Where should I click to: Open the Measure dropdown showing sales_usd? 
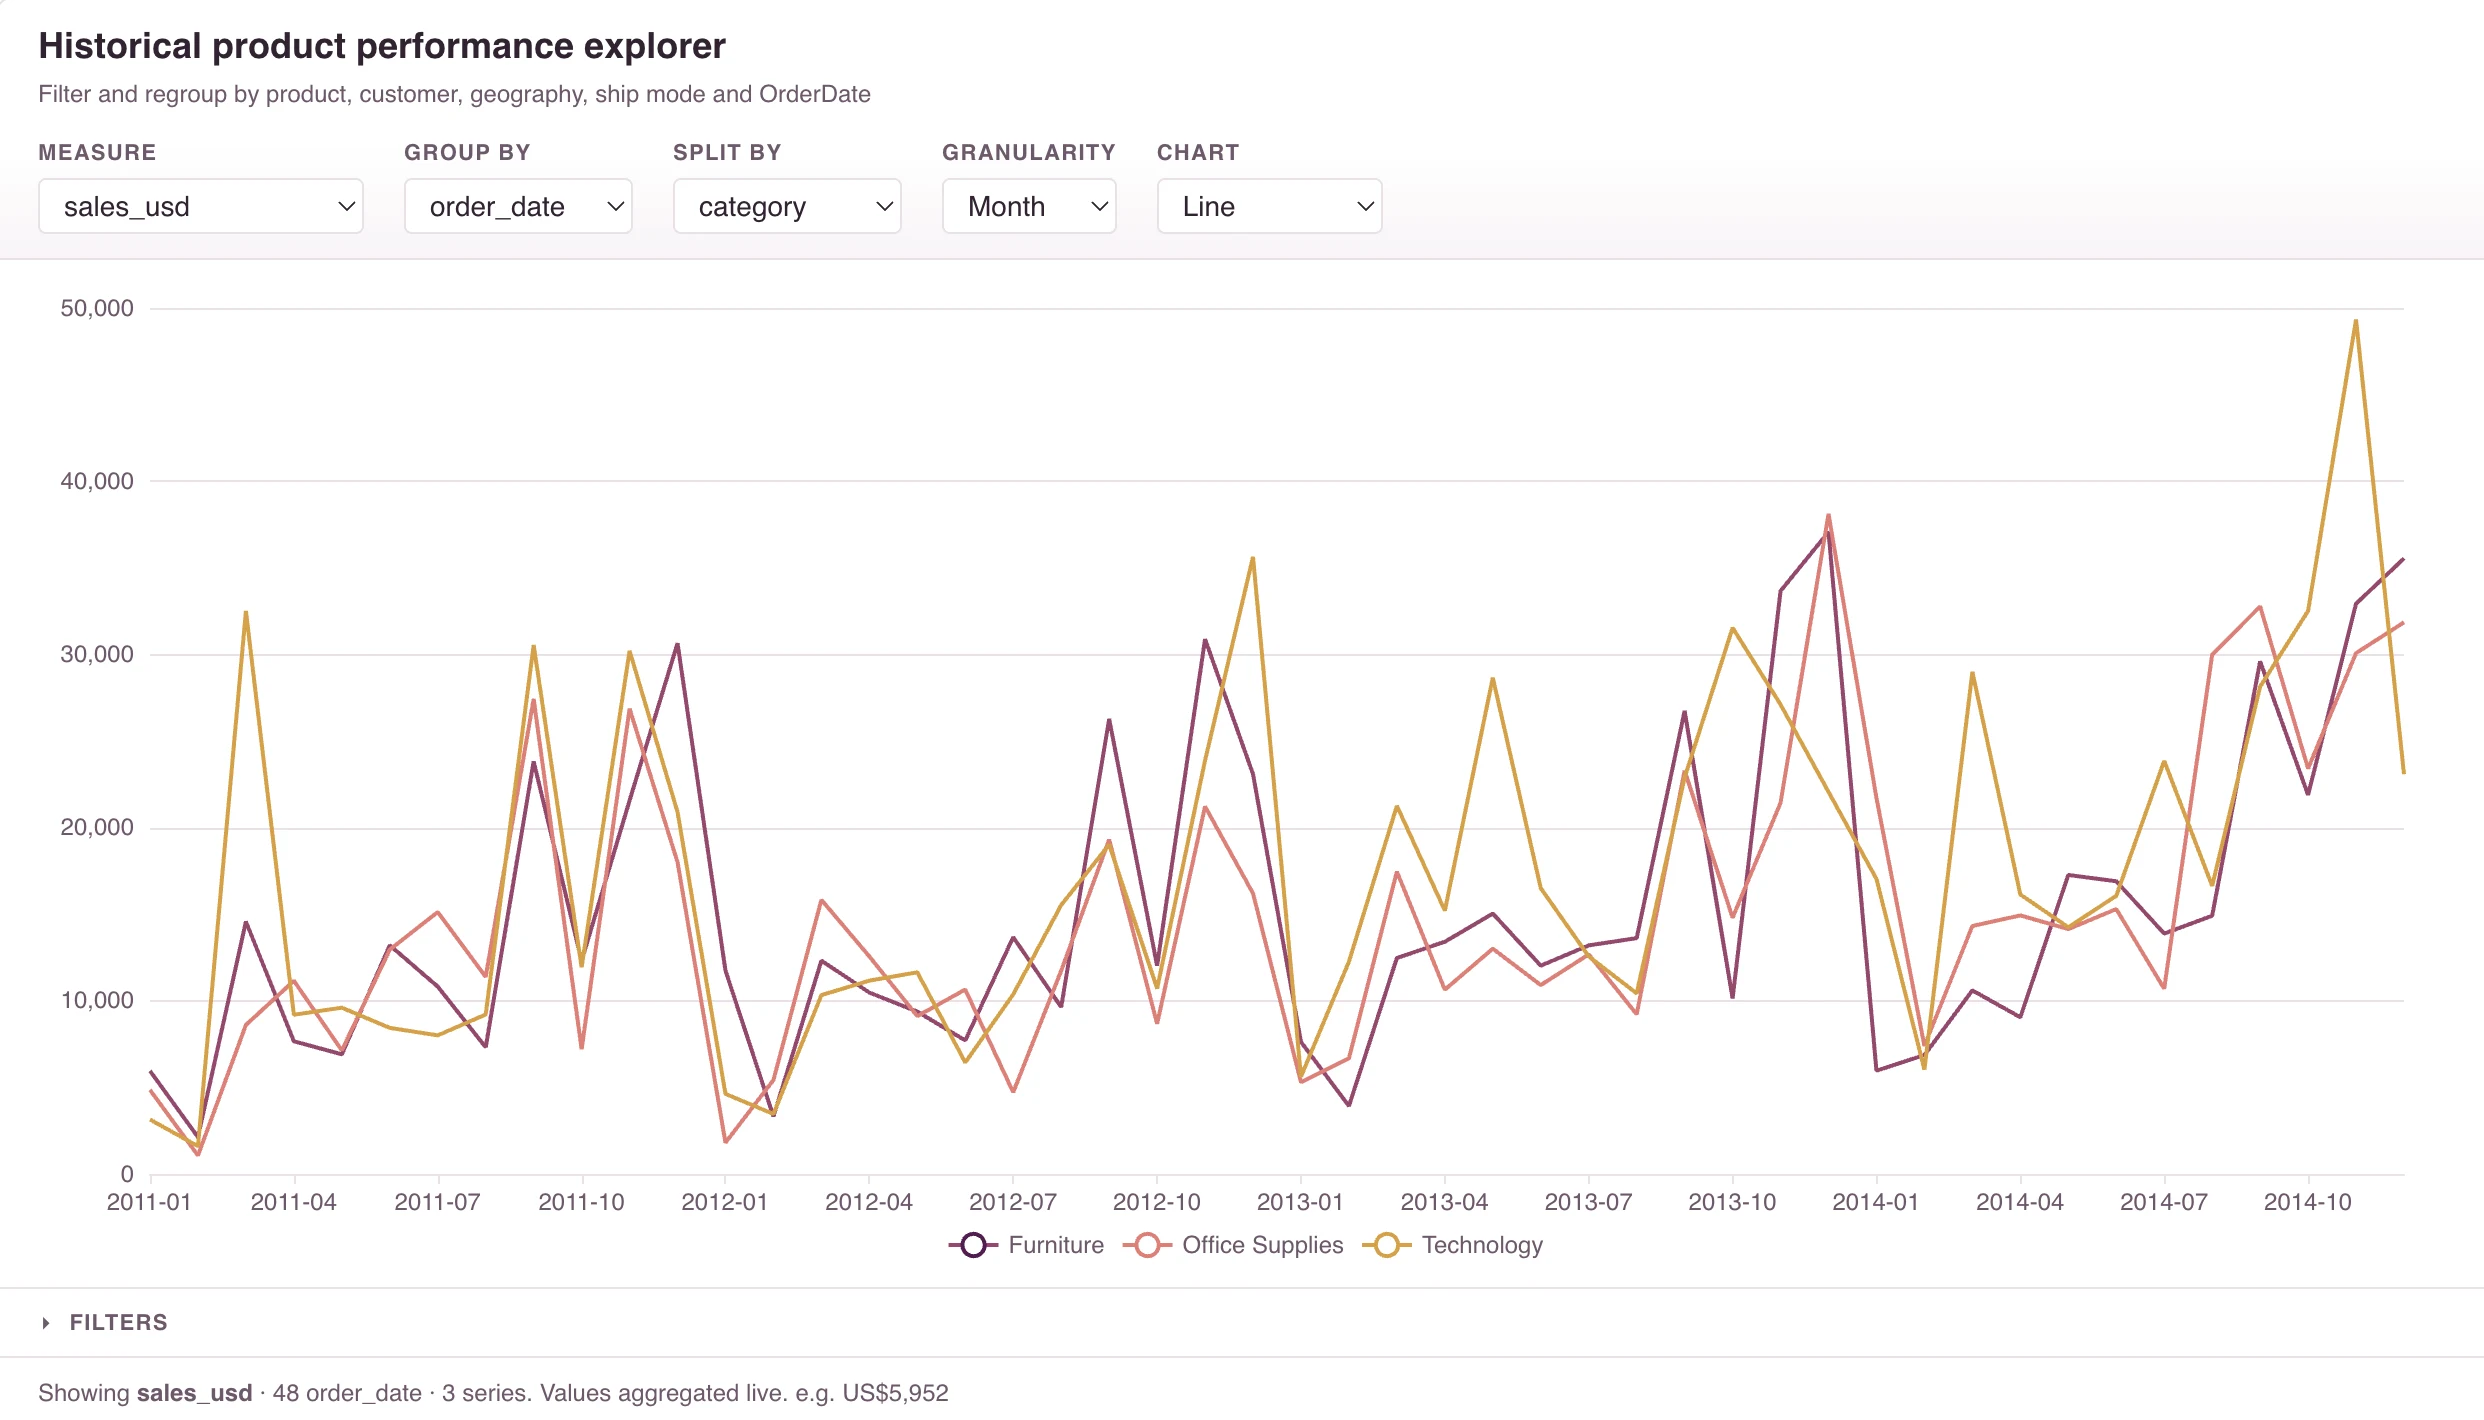(x=200, y=206)
